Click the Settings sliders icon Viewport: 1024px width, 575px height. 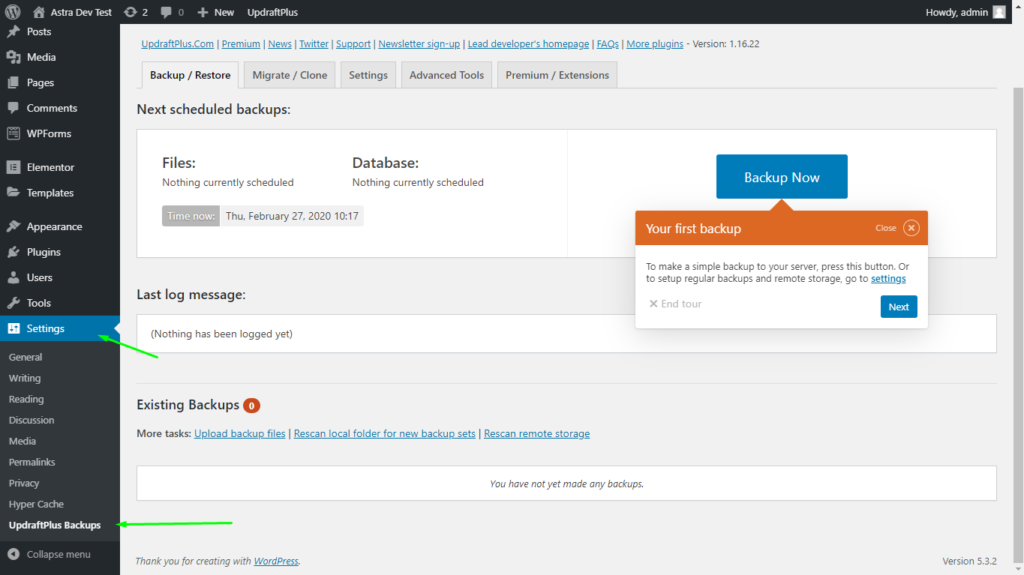point(13,328)
